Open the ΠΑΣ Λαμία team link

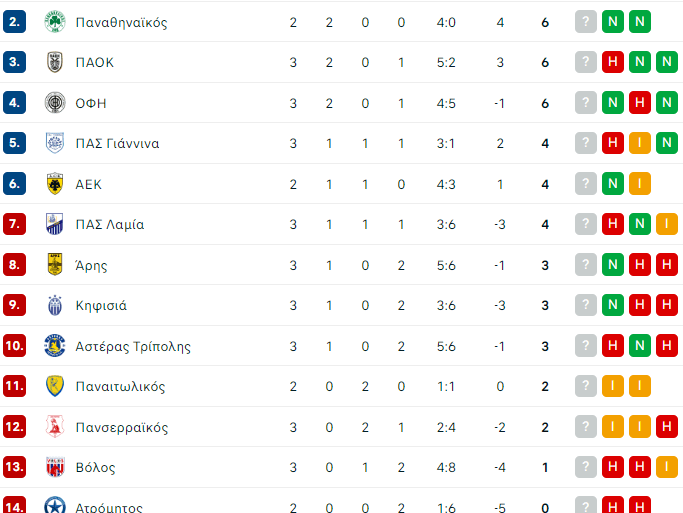point(110,224)
